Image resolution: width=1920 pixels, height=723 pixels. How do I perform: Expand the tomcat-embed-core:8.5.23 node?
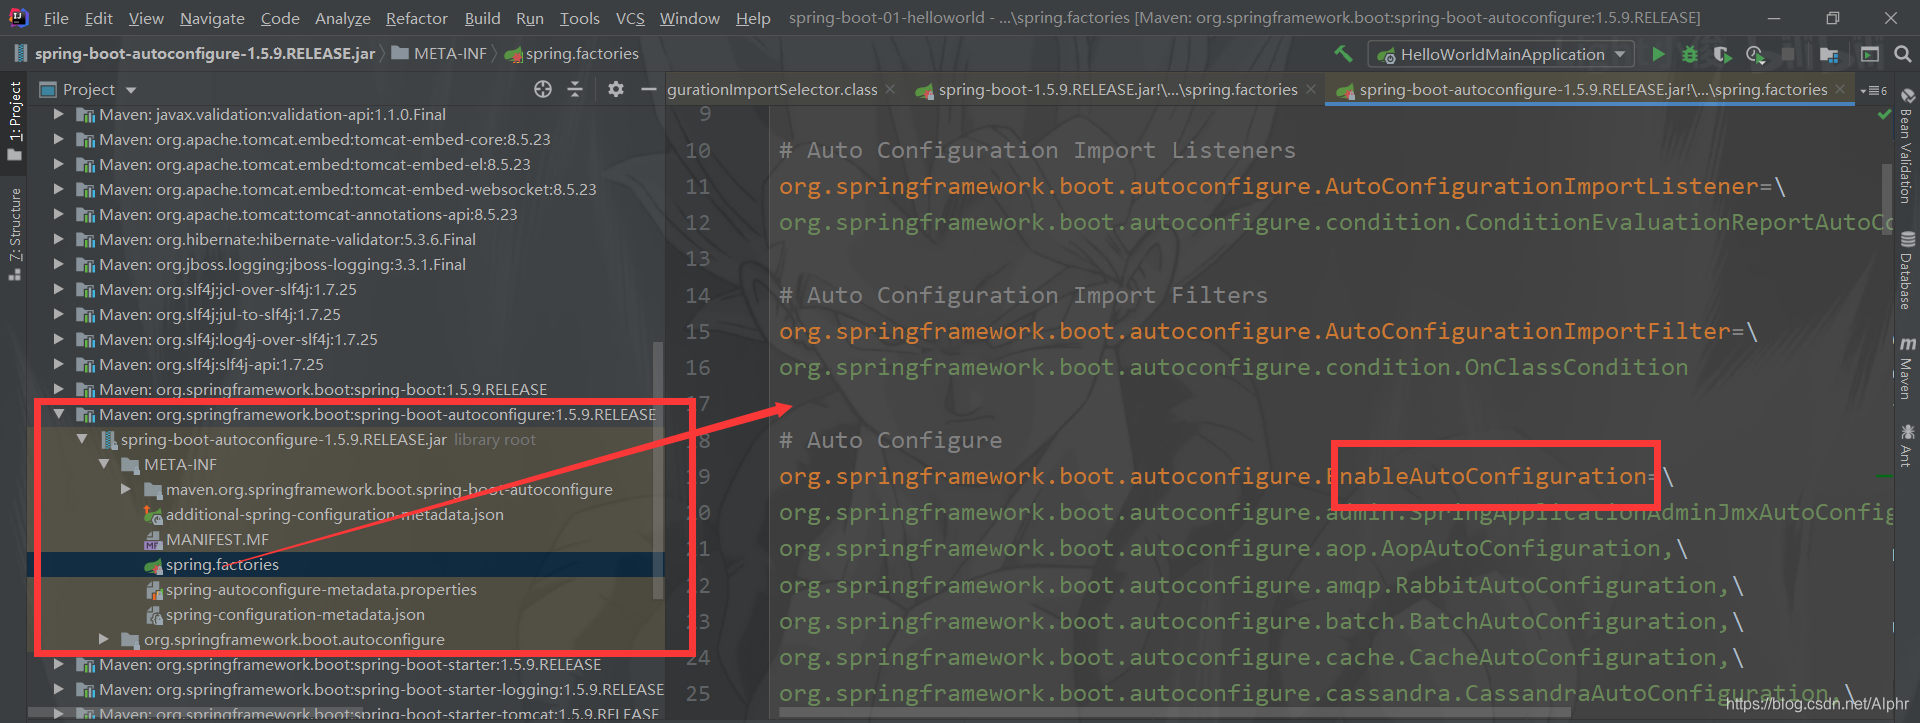[x=58, y=139]
